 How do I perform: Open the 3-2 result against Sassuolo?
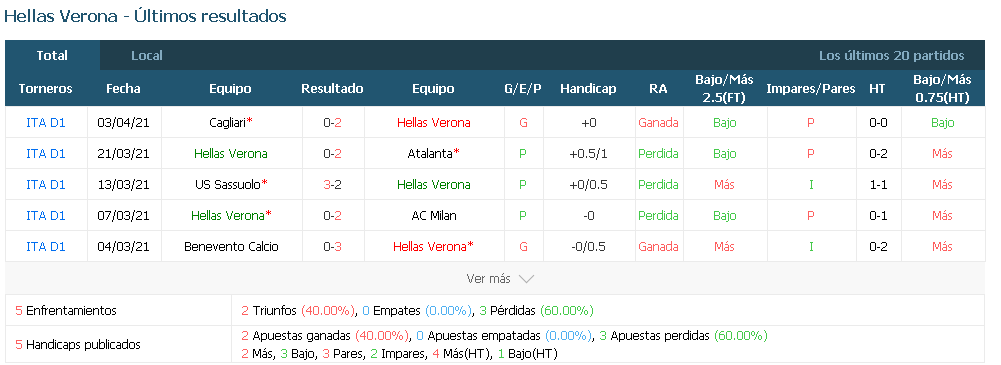(333, 184)
